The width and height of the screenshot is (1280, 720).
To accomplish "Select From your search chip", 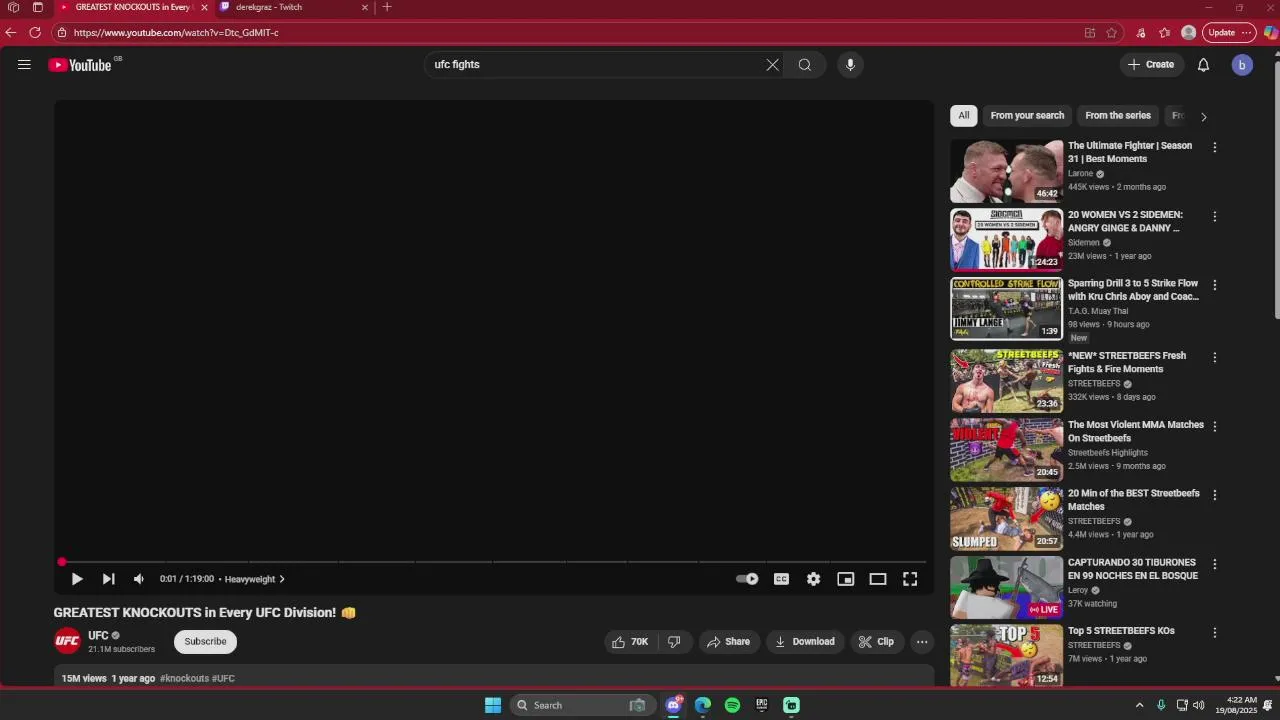I will point(1027,116).
